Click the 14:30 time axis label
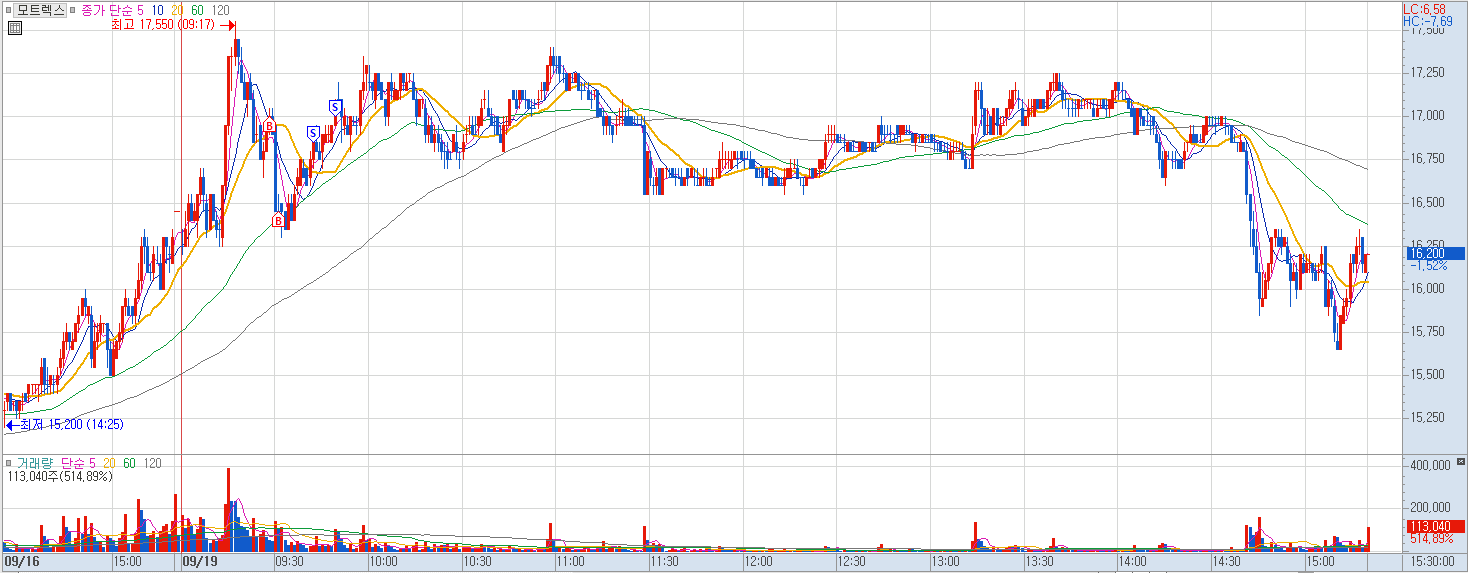 pyautogui.click(x=1227, y=562)
